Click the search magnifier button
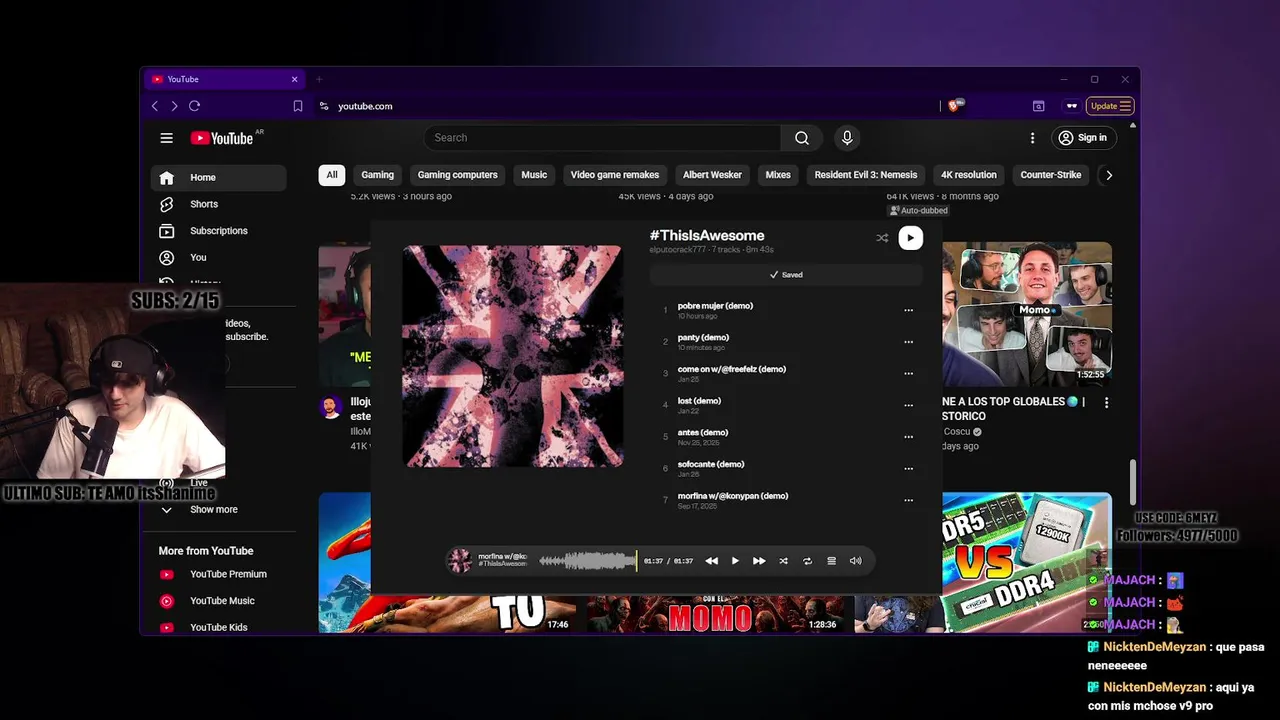The height and width of the screenshot is (720, 1280). coord(801,138)
